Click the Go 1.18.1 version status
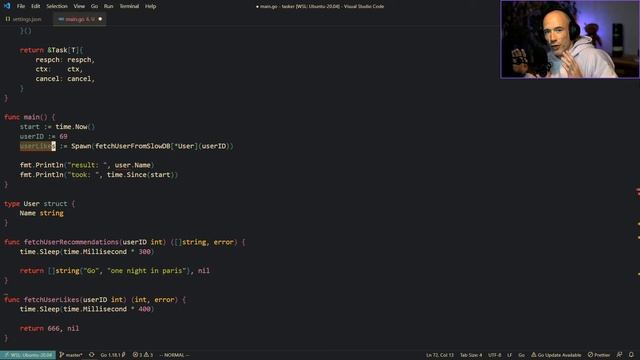 (x=113, y=355)
